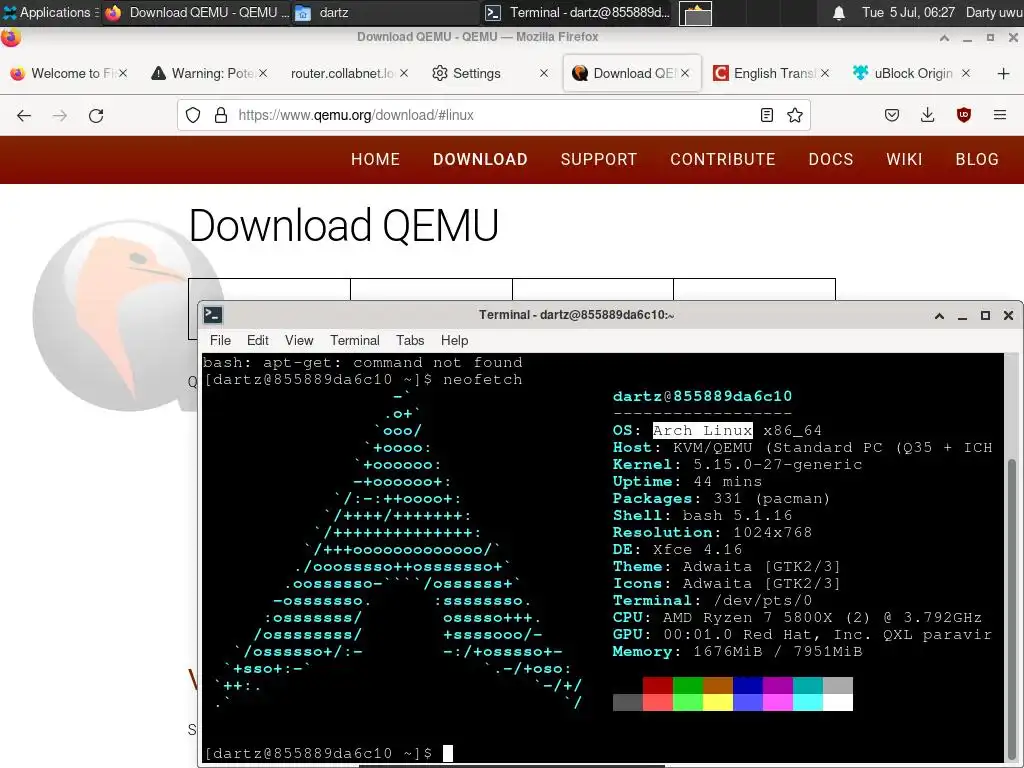The image size is (1024, 768).
Task: Click the 'Download QEMU' page heading
Action: 344,225
